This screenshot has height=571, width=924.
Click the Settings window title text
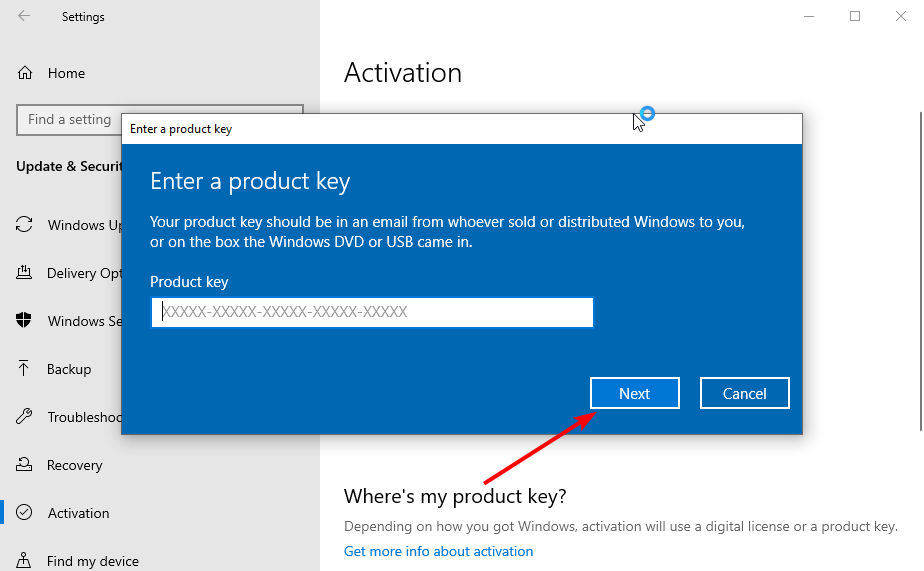pos(83,17)
